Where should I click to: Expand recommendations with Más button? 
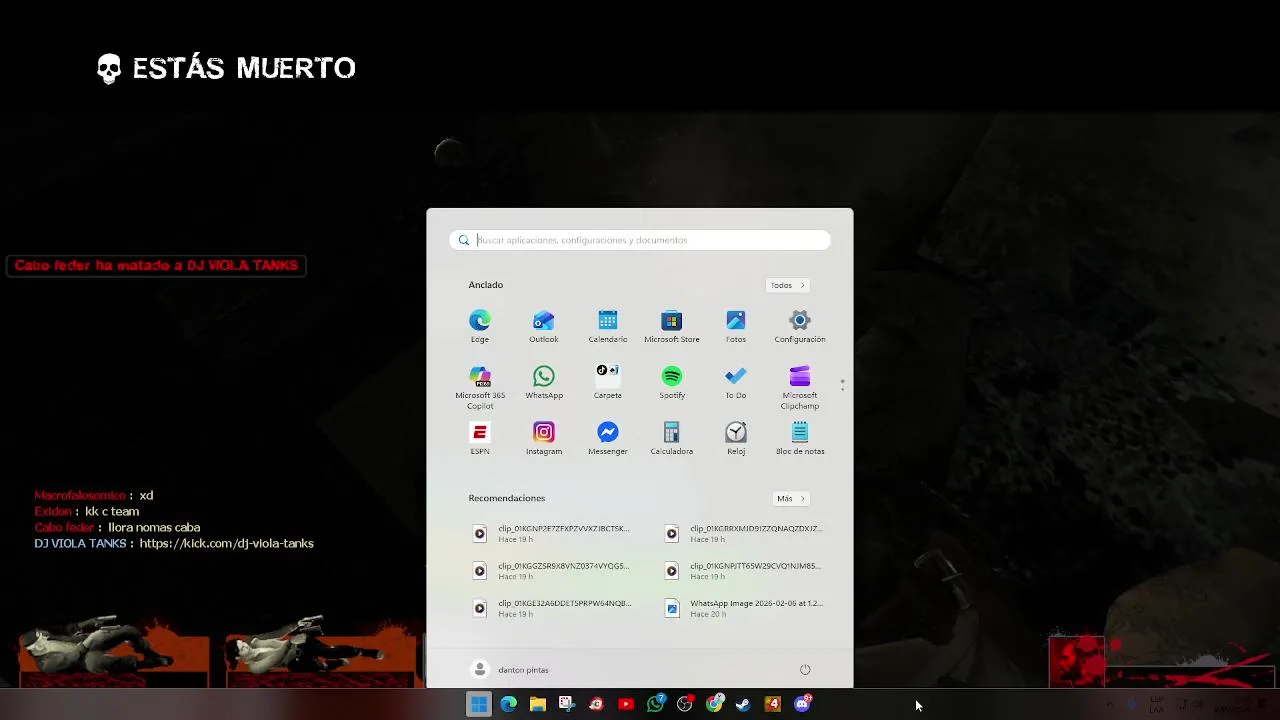point(790,498)
